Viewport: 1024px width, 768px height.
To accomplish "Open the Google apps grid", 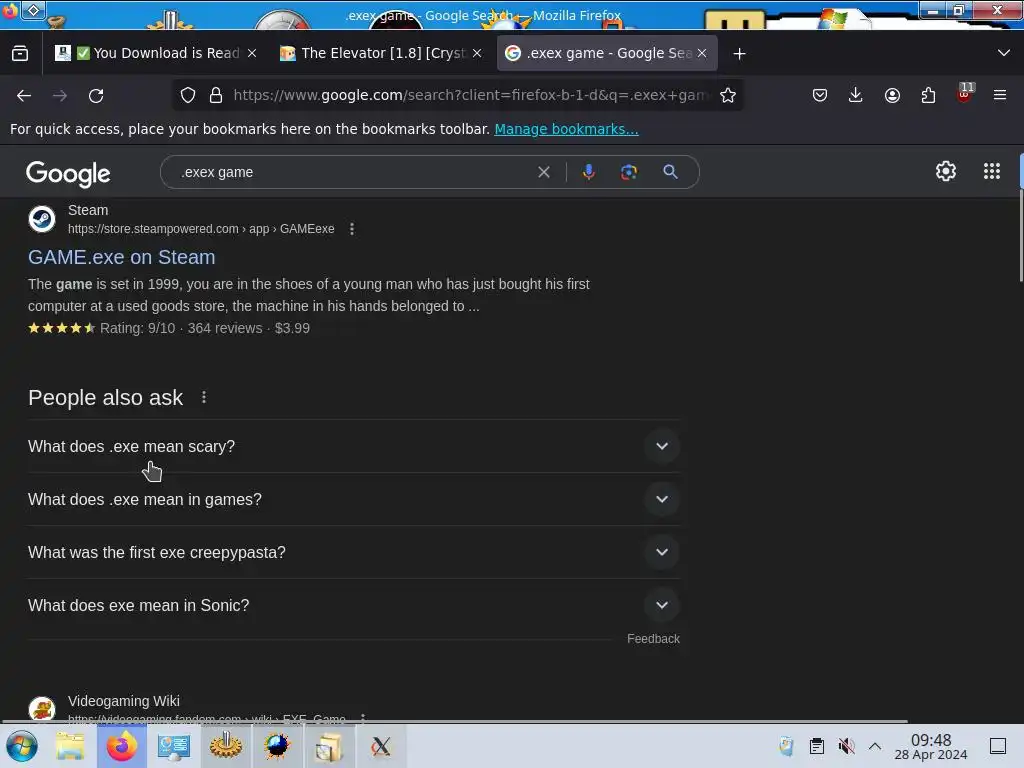I will pyautogui.click(x=992, y=171).
